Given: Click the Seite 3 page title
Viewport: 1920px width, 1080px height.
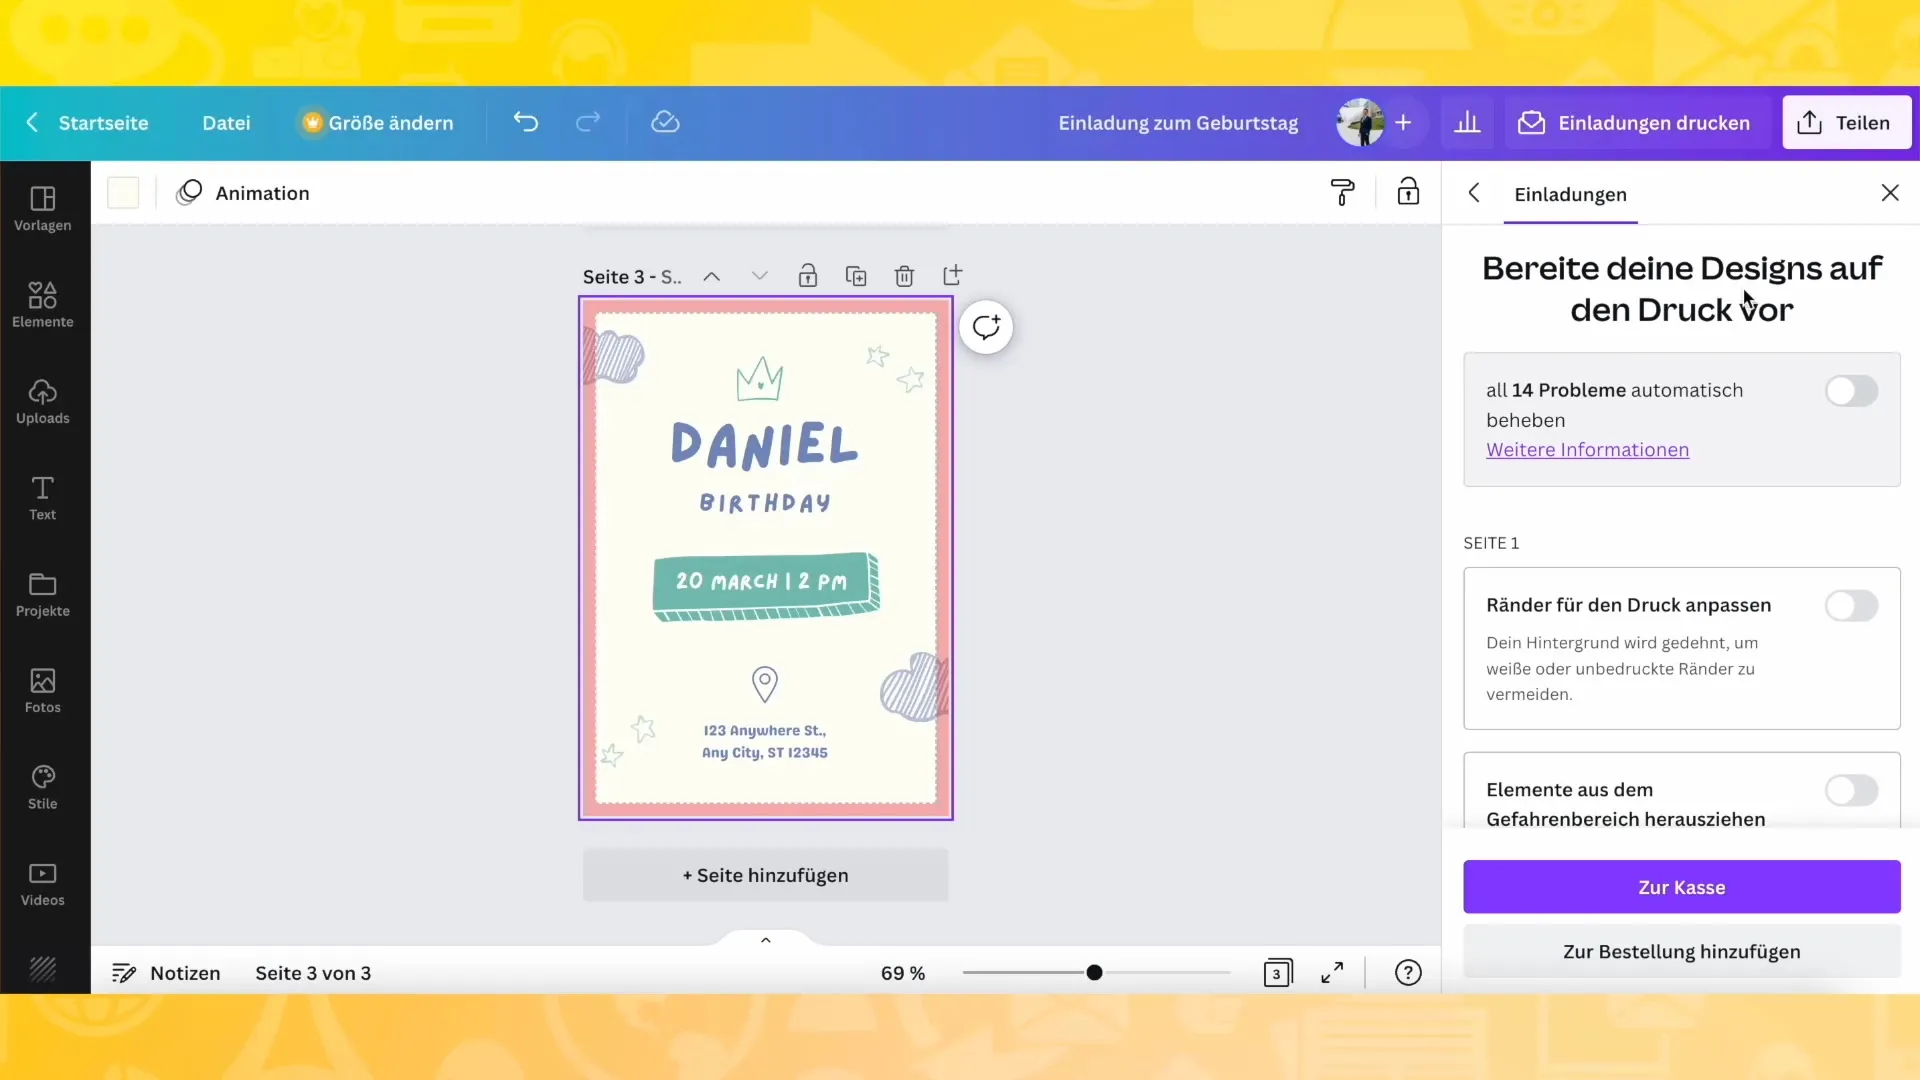Looking at the screenshot, I should tap(632, 277).
